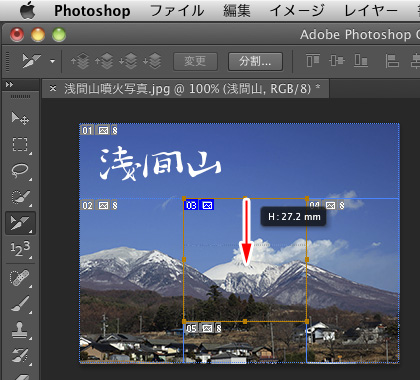Viewport: 420px width, 380px height.
Task: Open the 編集 menu
Action: click(237, 10)
